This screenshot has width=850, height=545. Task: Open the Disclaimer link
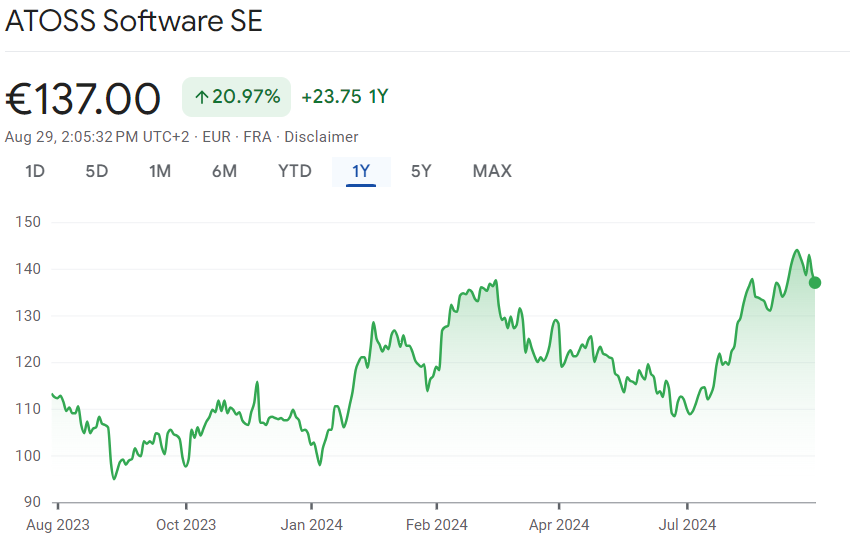321,137
